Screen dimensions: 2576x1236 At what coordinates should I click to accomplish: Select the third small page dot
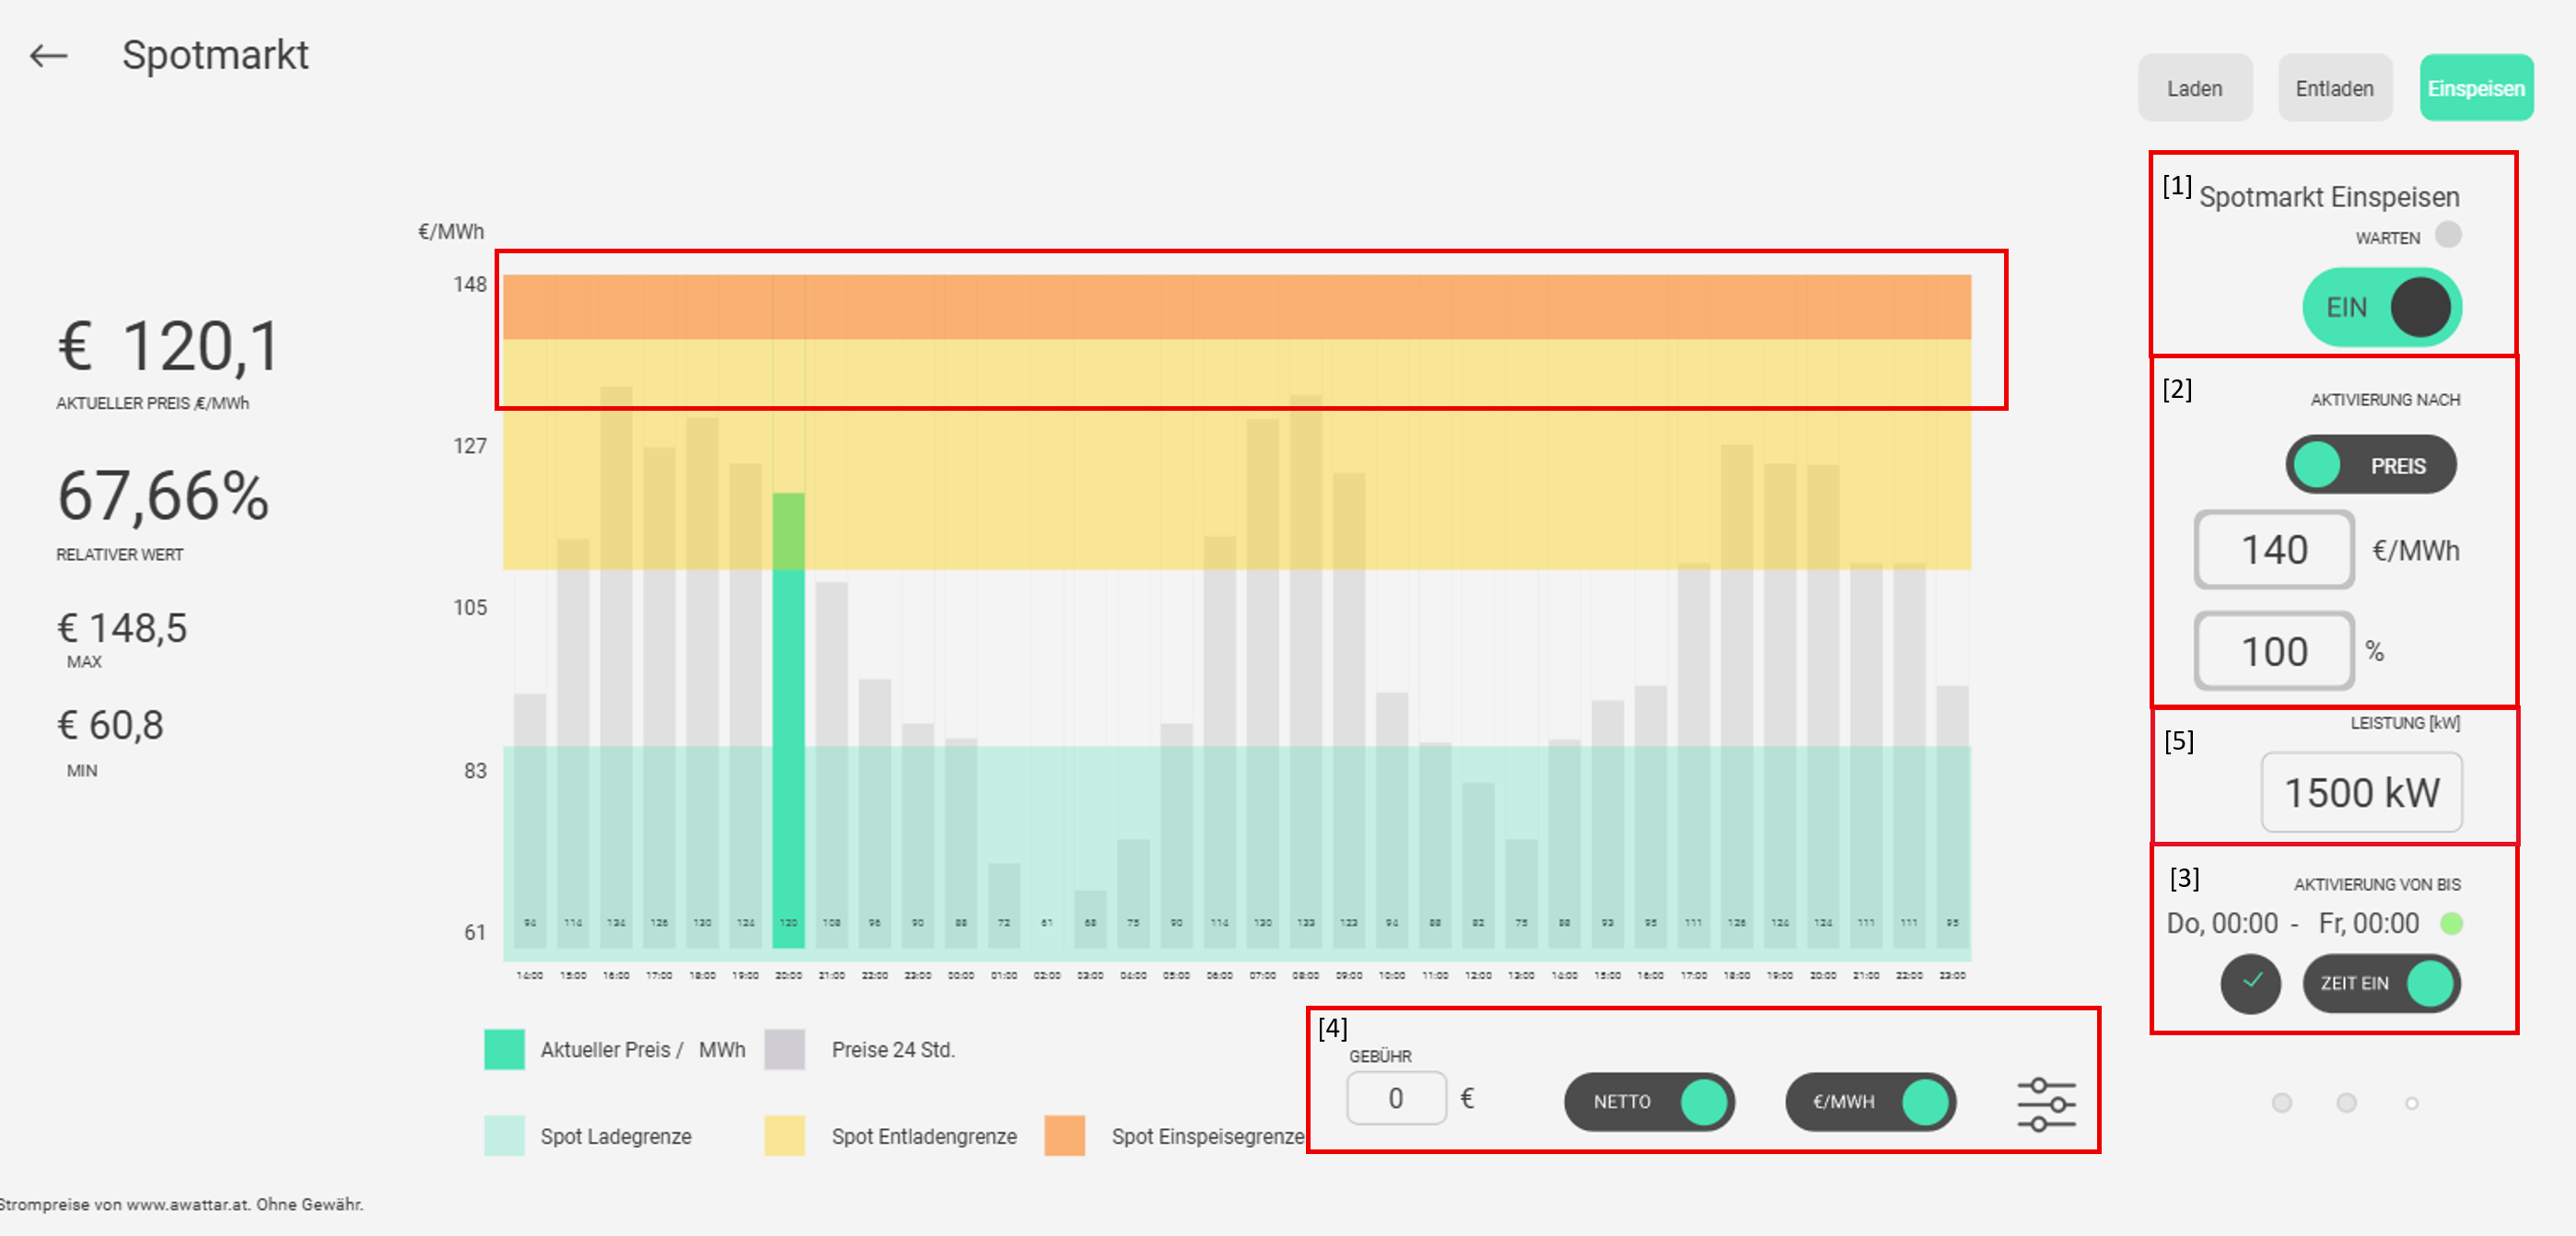(x=2412, y=1104)
